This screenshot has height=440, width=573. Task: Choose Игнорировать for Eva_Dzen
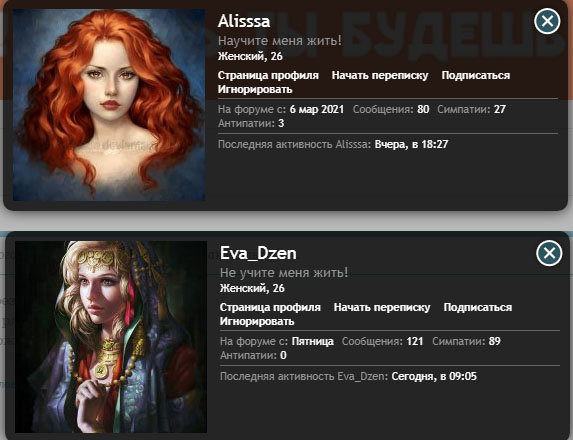[257, 321]
